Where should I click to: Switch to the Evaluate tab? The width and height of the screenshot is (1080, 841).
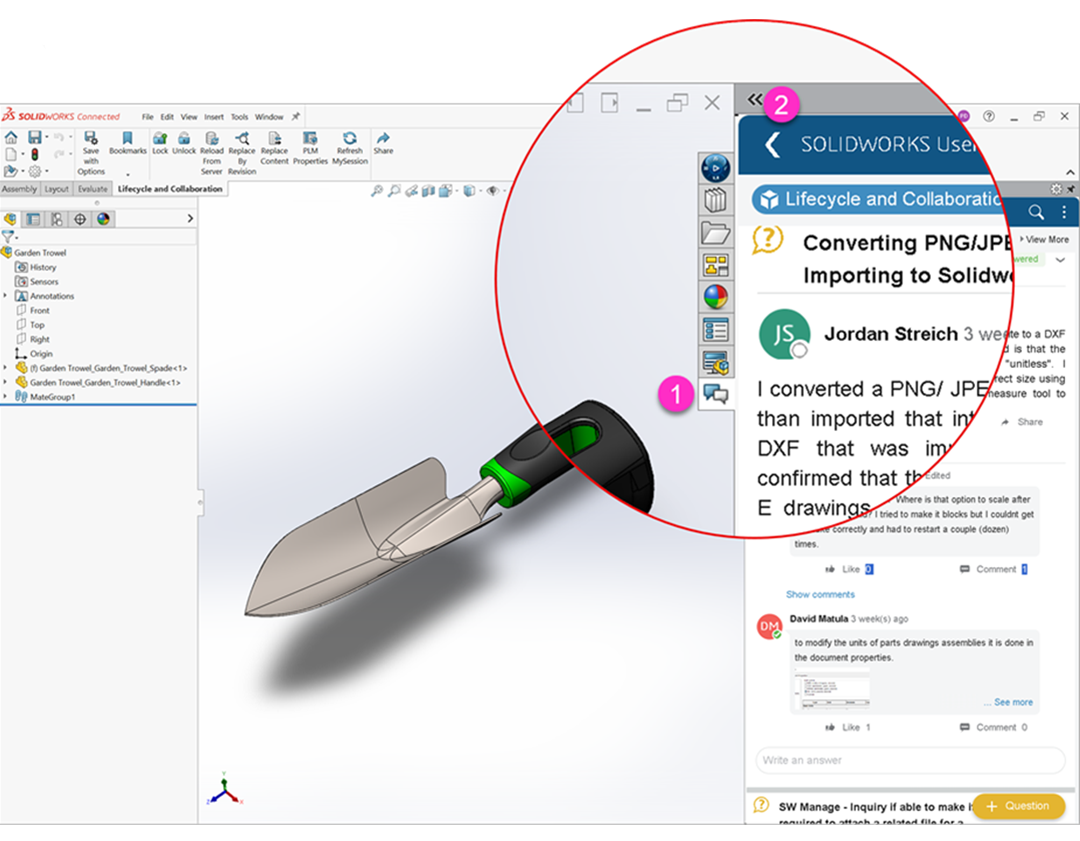click(x=92, y=189)
